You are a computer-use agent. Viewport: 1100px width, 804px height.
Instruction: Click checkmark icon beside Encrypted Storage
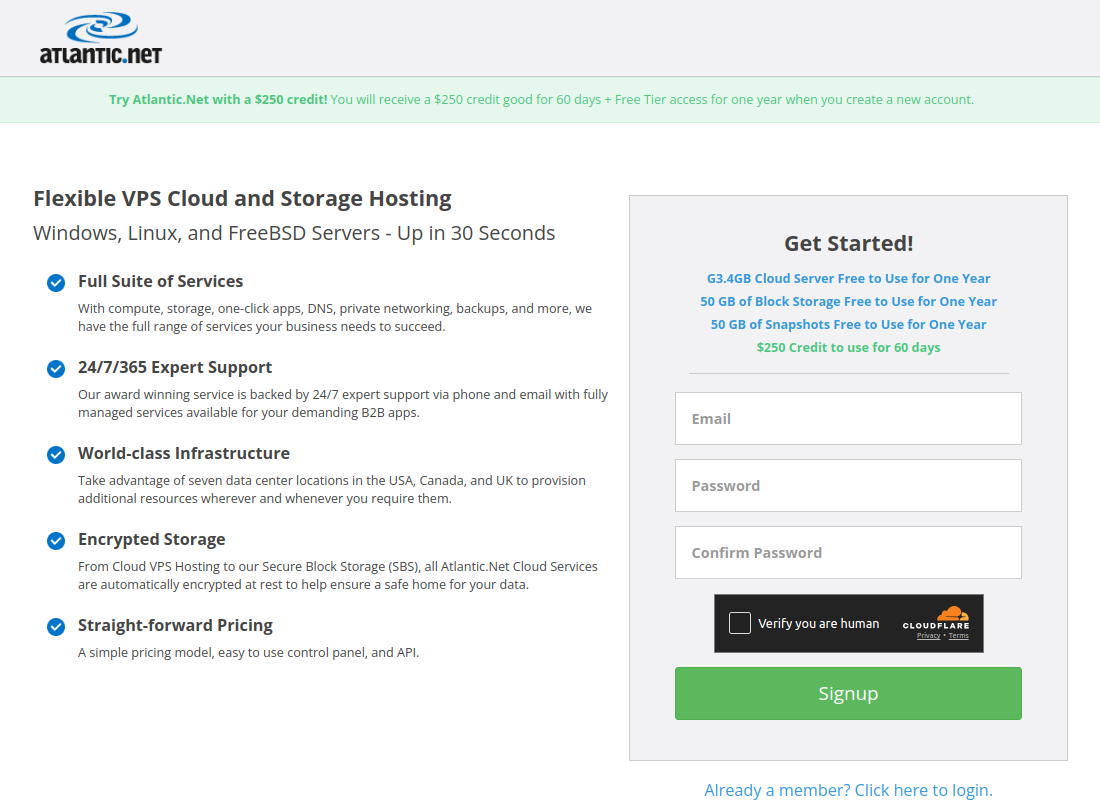pos(56,541)
